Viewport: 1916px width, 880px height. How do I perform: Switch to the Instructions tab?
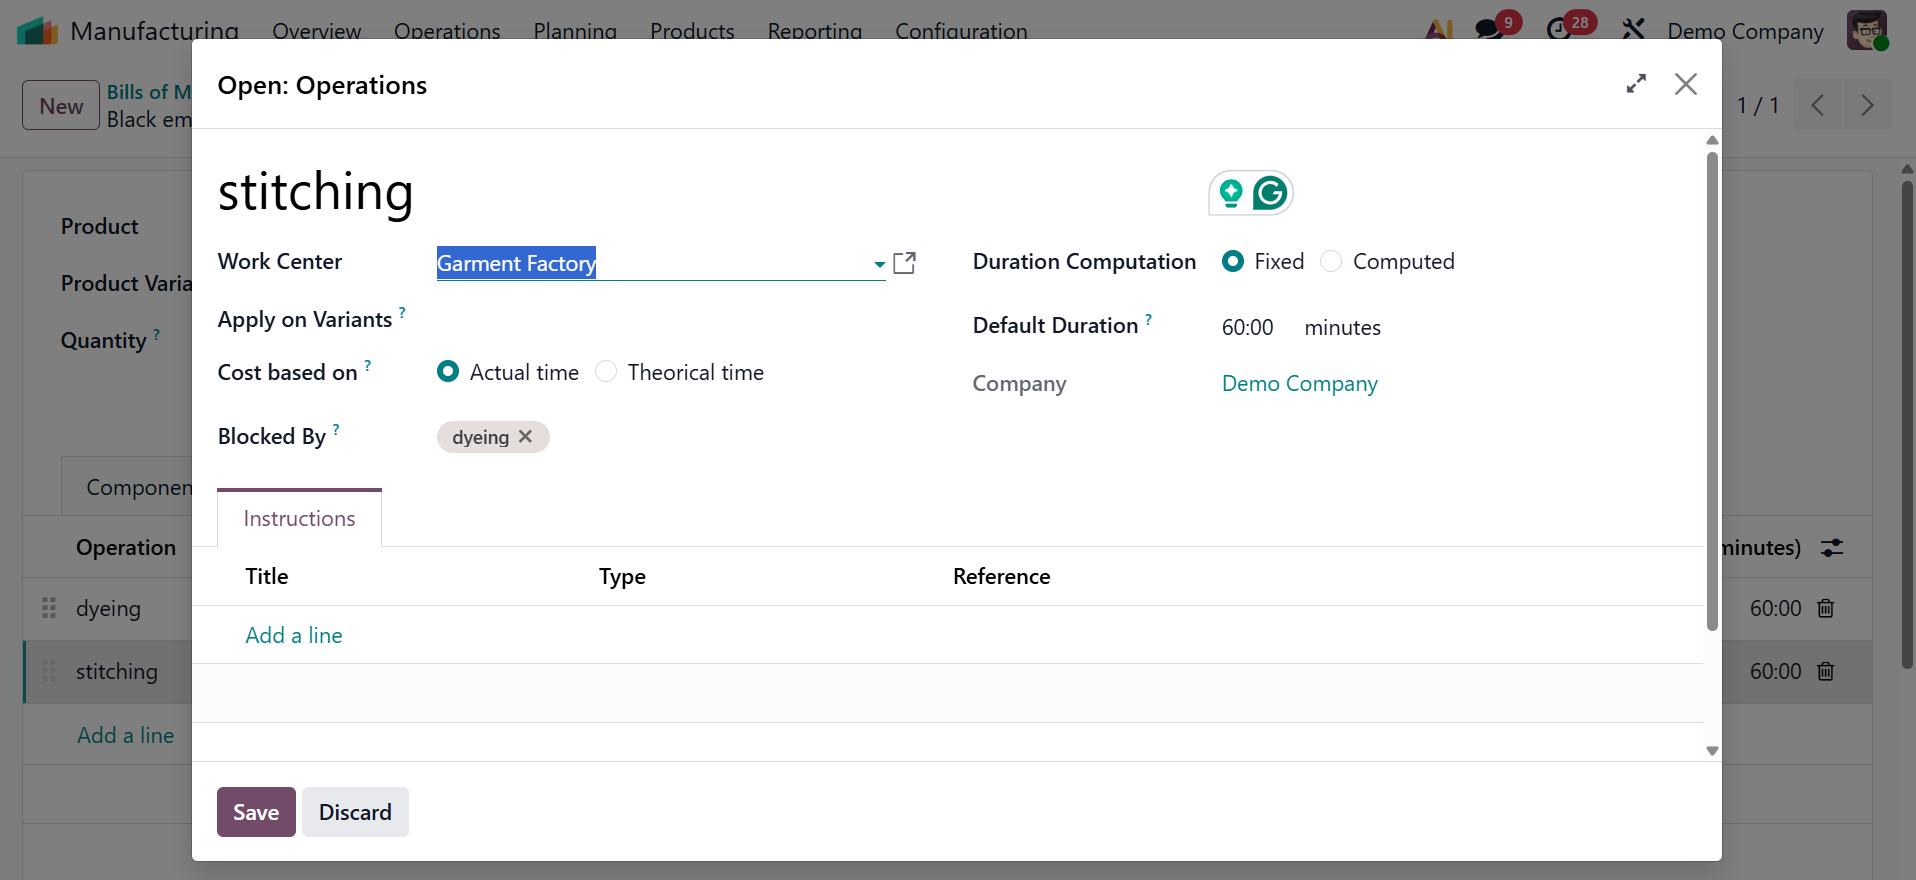(299, 519)
